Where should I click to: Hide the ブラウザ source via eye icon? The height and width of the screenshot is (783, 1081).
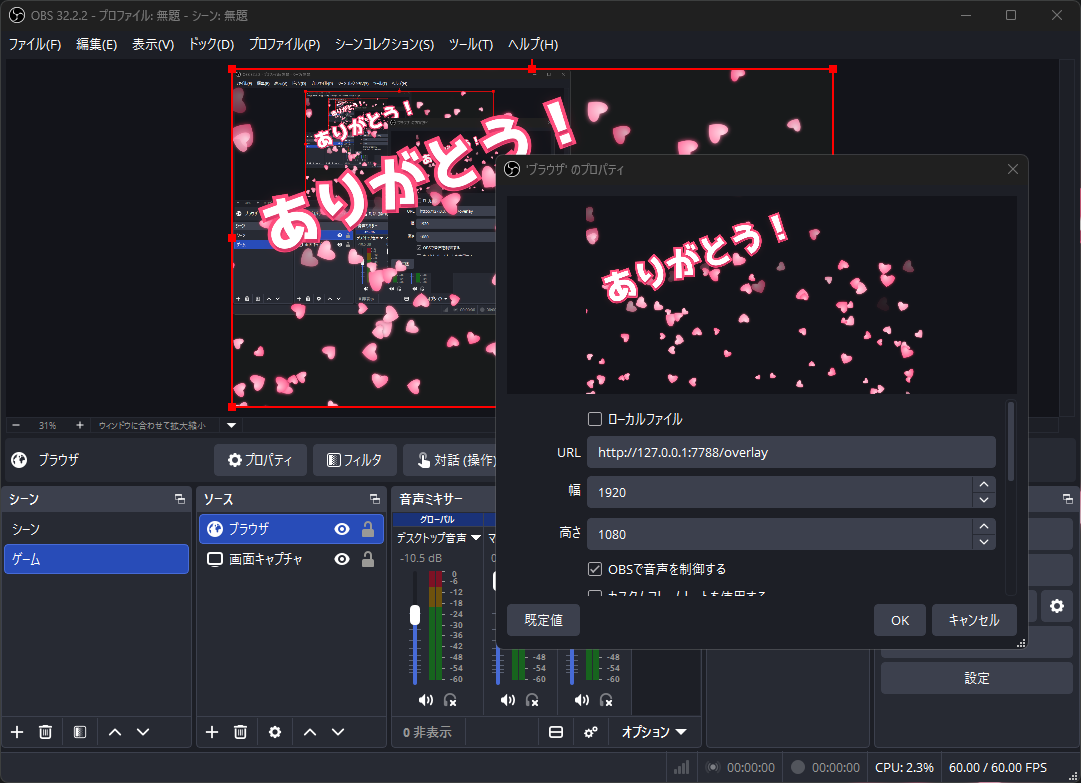coord(342,529)
